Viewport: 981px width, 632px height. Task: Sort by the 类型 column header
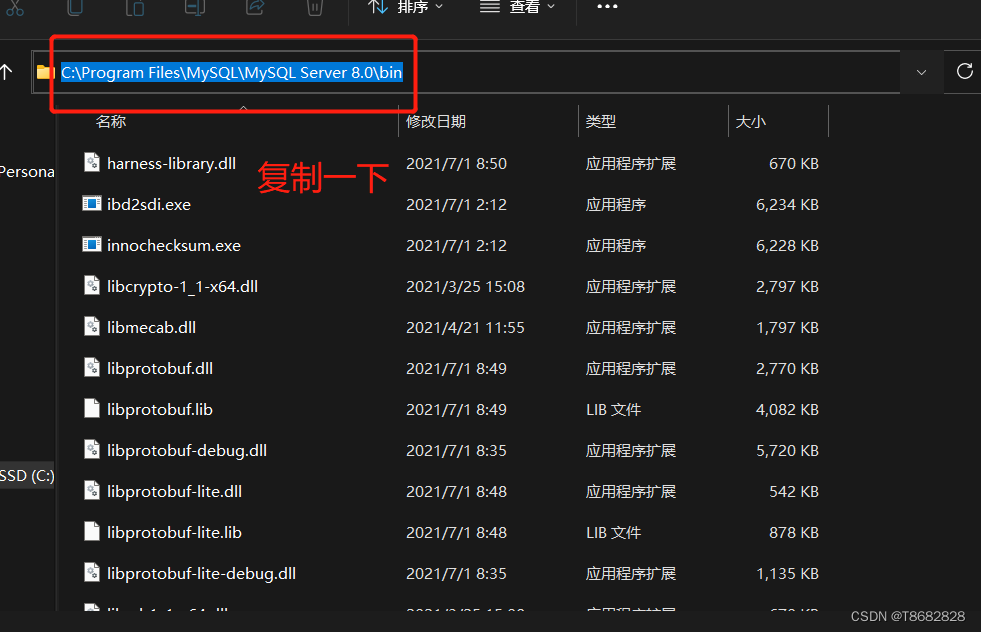coord(601,121)
